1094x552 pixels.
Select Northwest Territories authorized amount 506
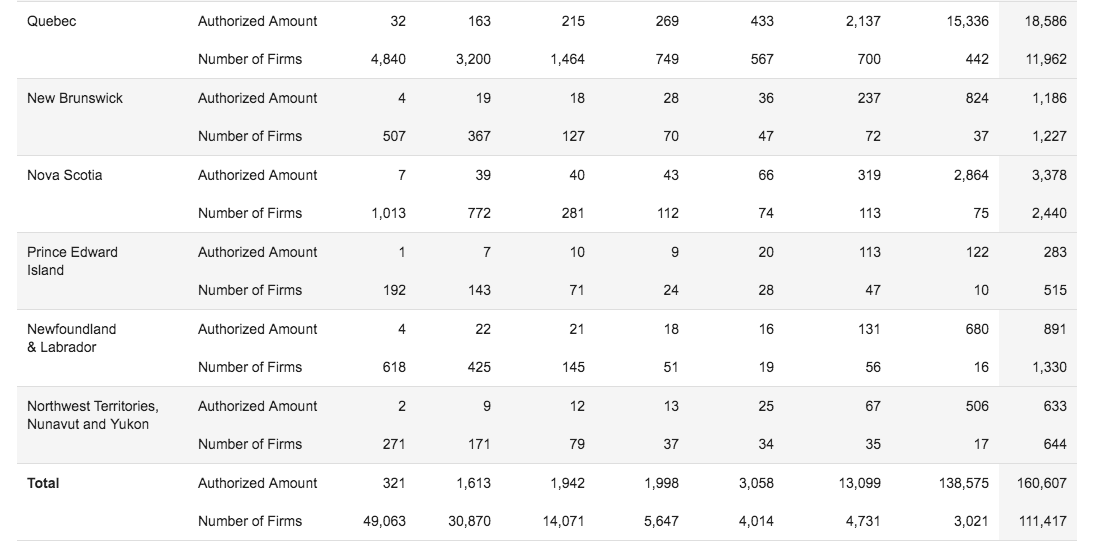point(977,406)
